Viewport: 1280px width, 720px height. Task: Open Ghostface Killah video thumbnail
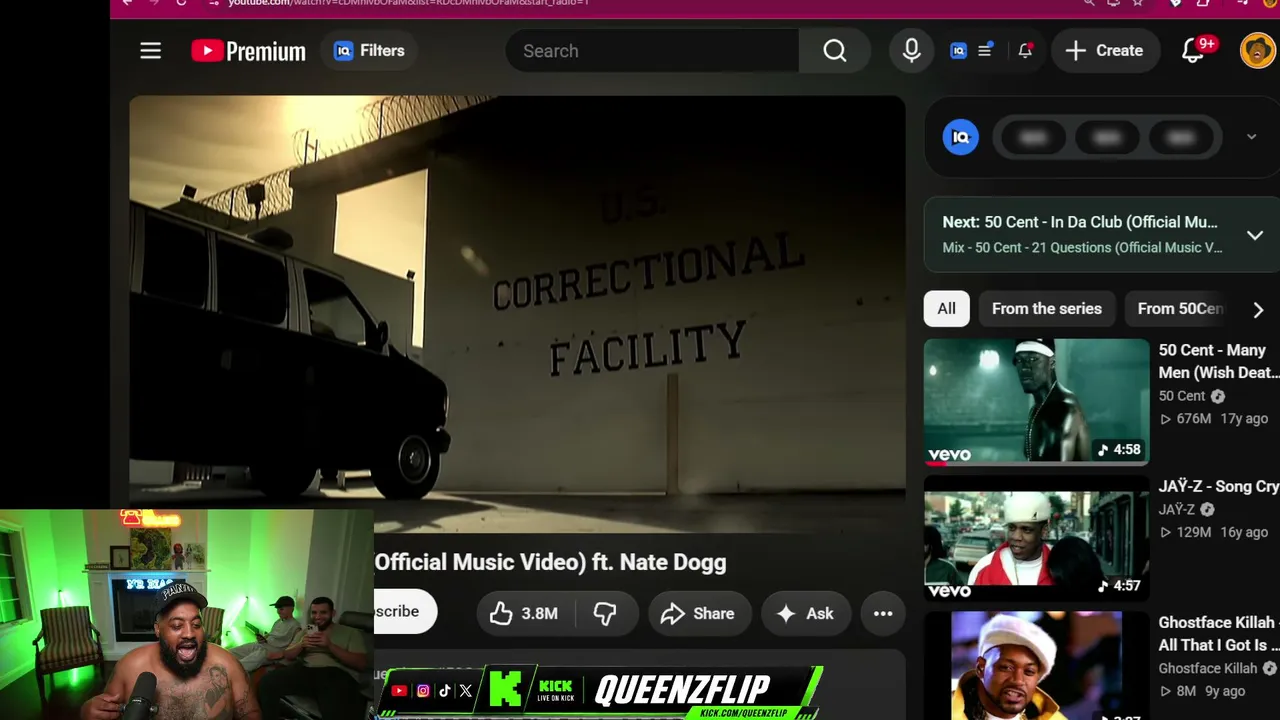pyautogui.click(x=1037, y=665)
